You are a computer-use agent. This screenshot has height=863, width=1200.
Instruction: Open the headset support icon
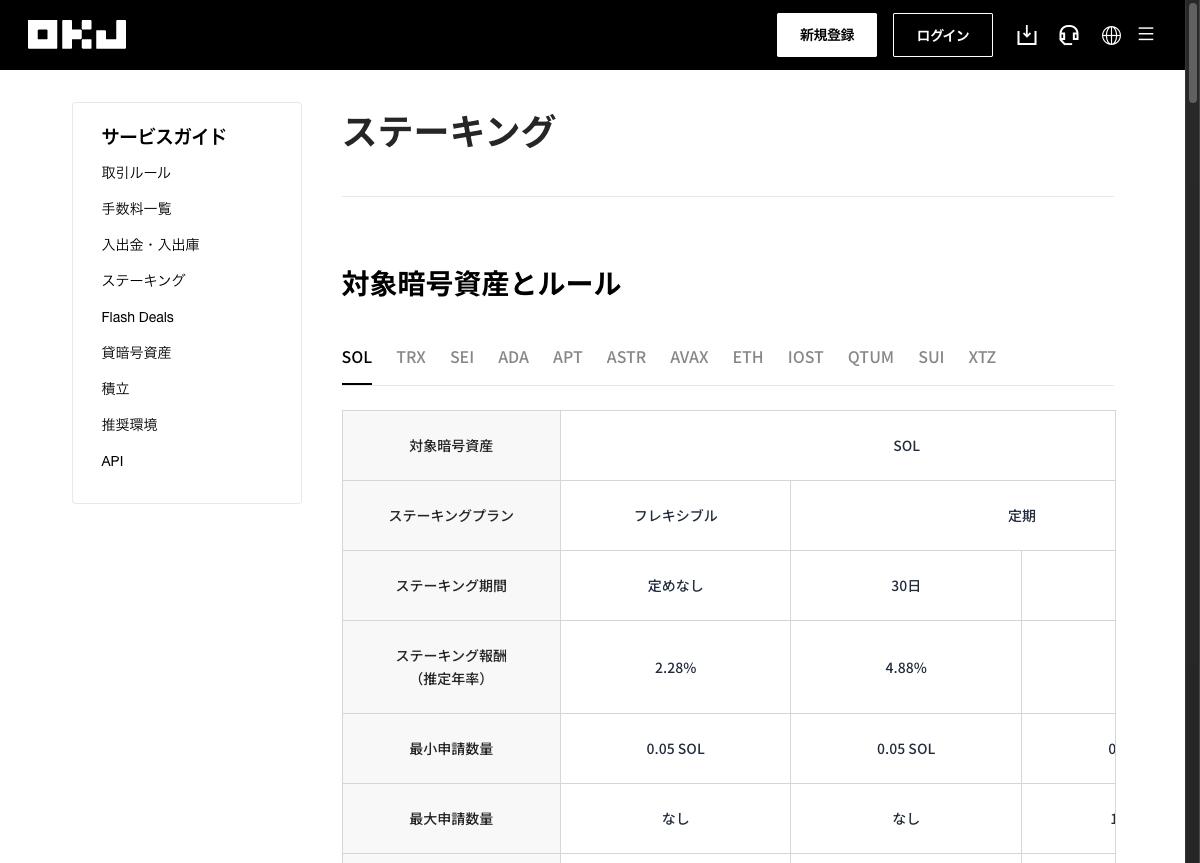pos(1069,35)
